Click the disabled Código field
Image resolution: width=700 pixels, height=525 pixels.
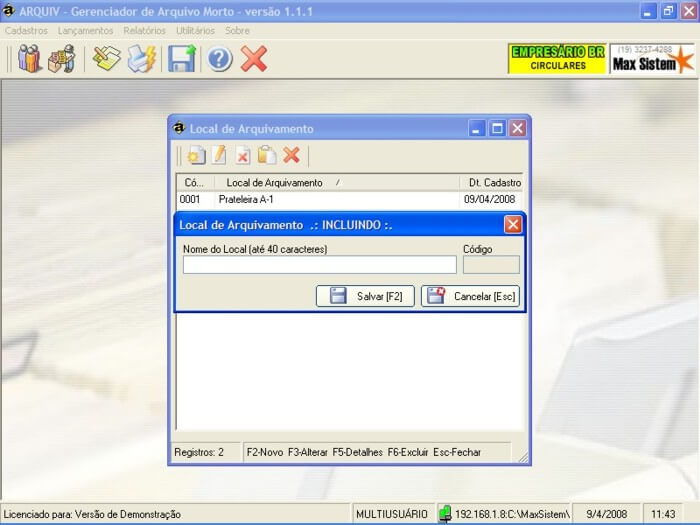point(491,265)
